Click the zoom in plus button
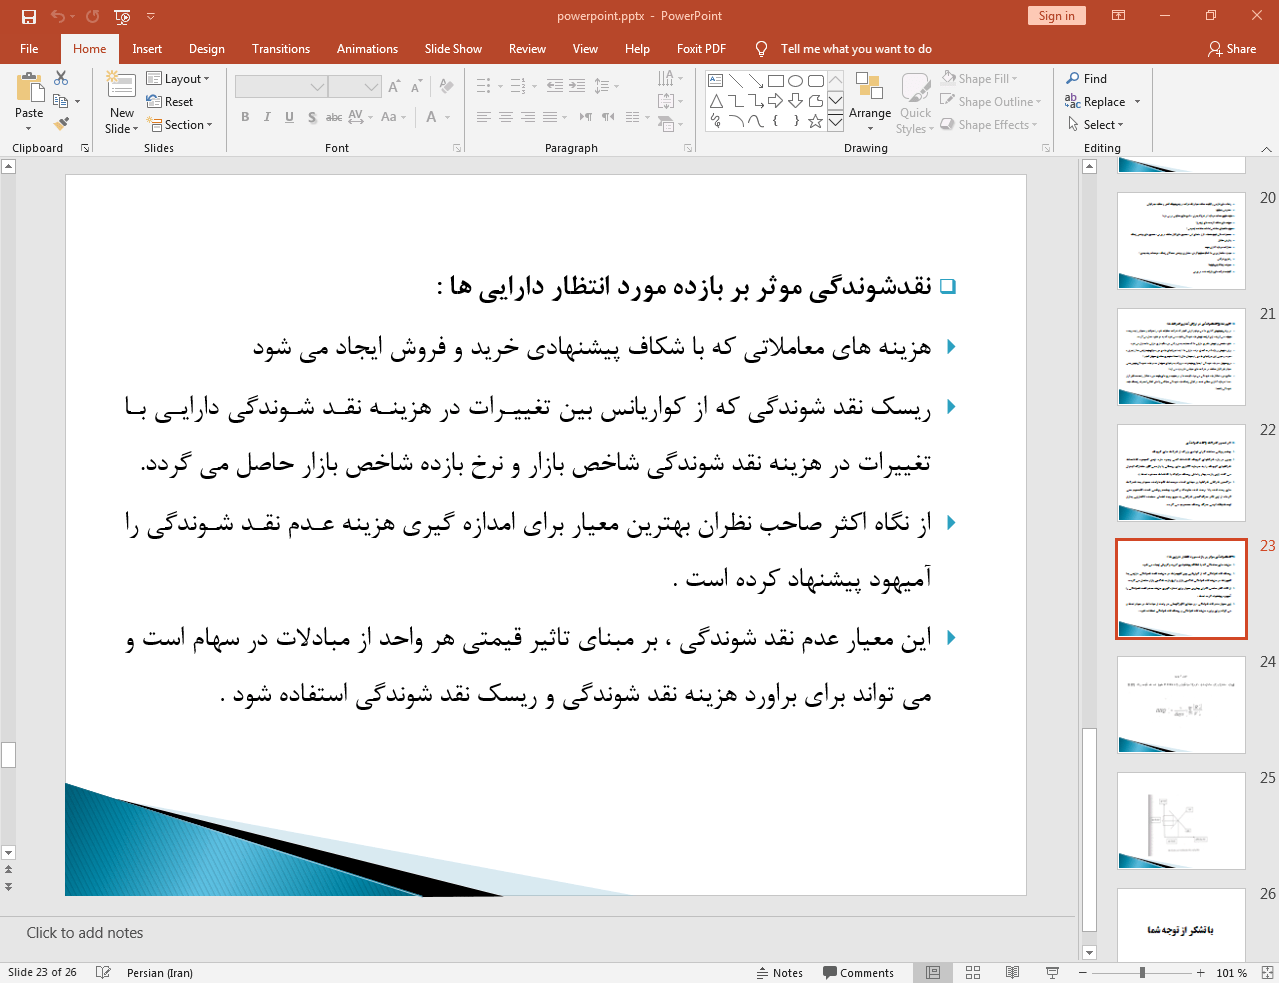Viewport: 1279px width, 983px height. [x=1201, y=973]
